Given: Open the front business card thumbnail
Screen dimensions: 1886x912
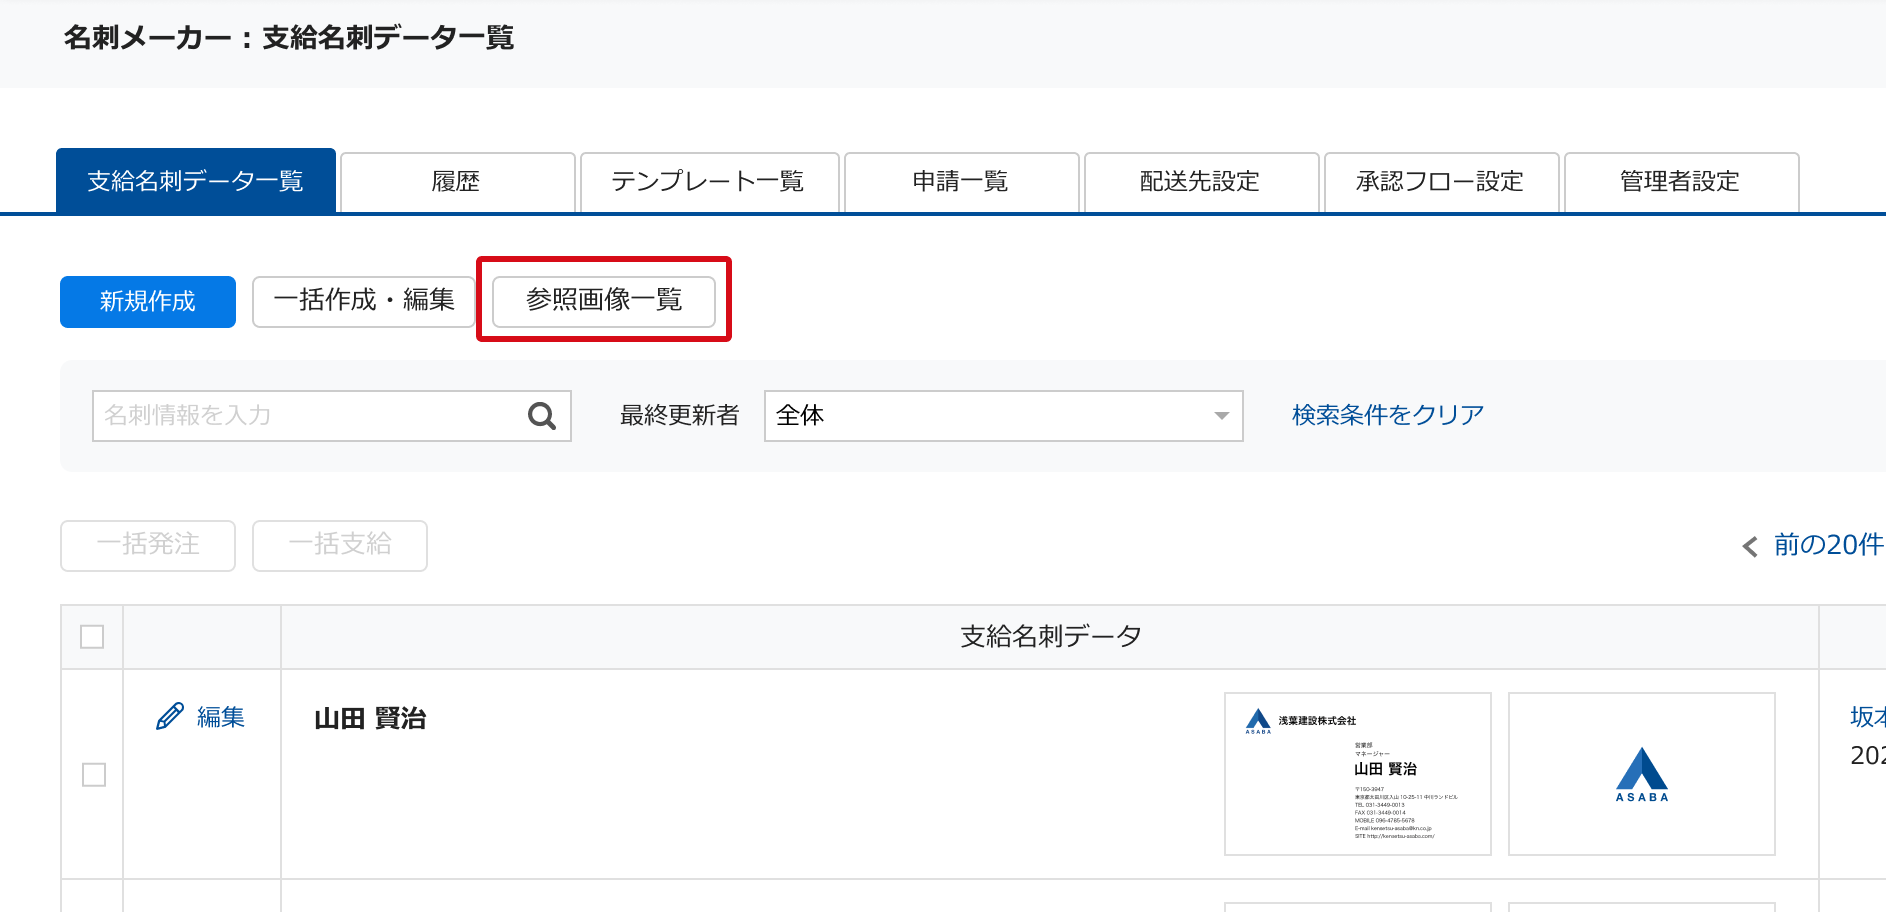Looking at the screenshot, I should coord(1357,774).
